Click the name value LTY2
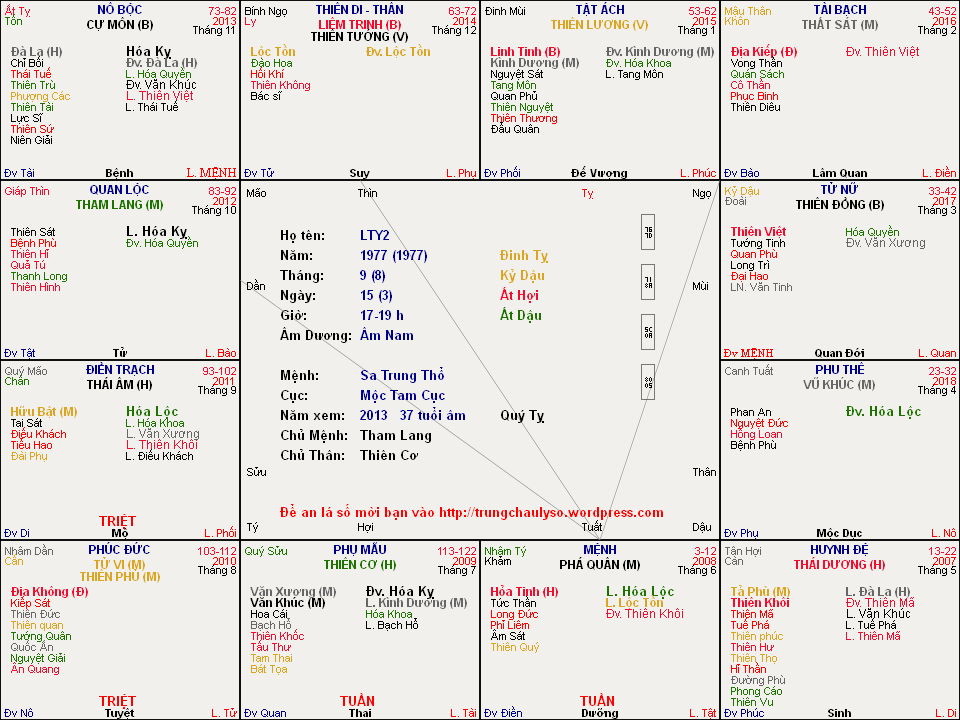The image size is (960, 720). [x=375, y=236]
